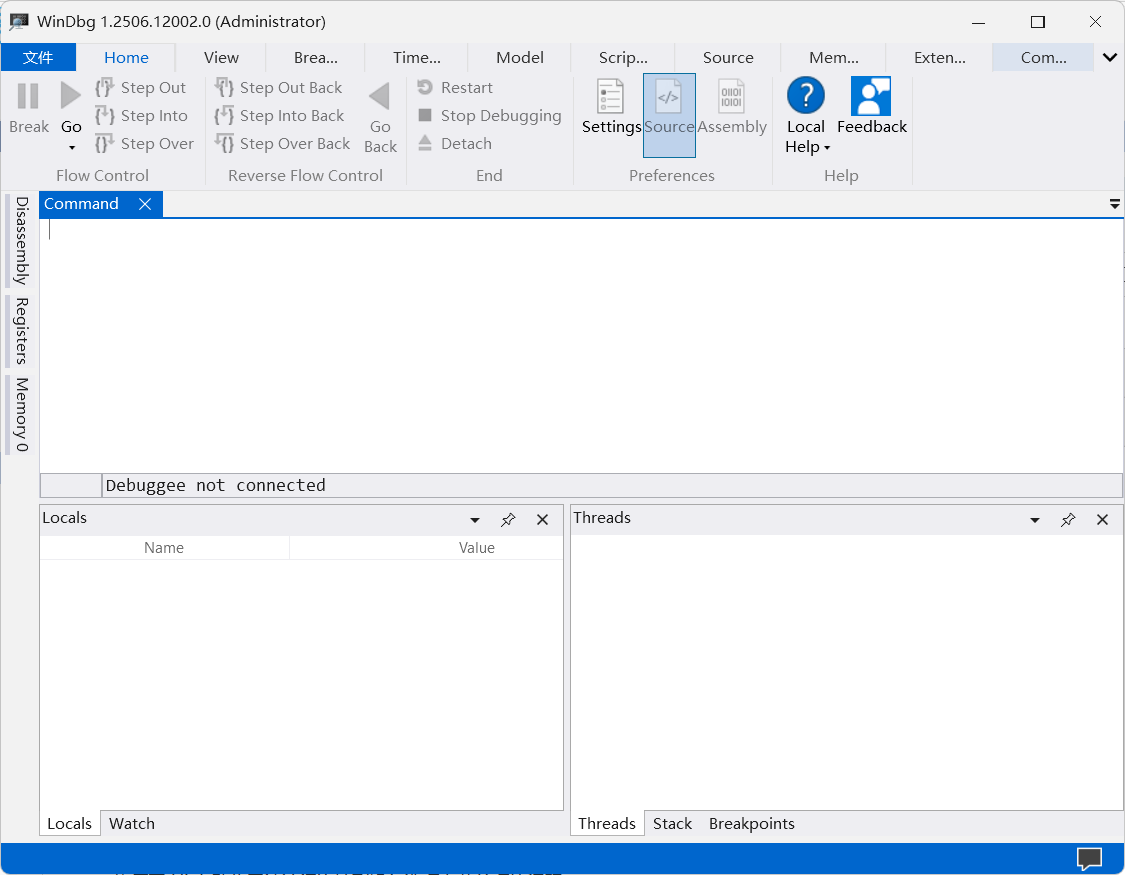The width and height of the screenshot is (1125, 875).
Task: Open the Go button dropdown arrow
Action: click(x=72, y=148)
